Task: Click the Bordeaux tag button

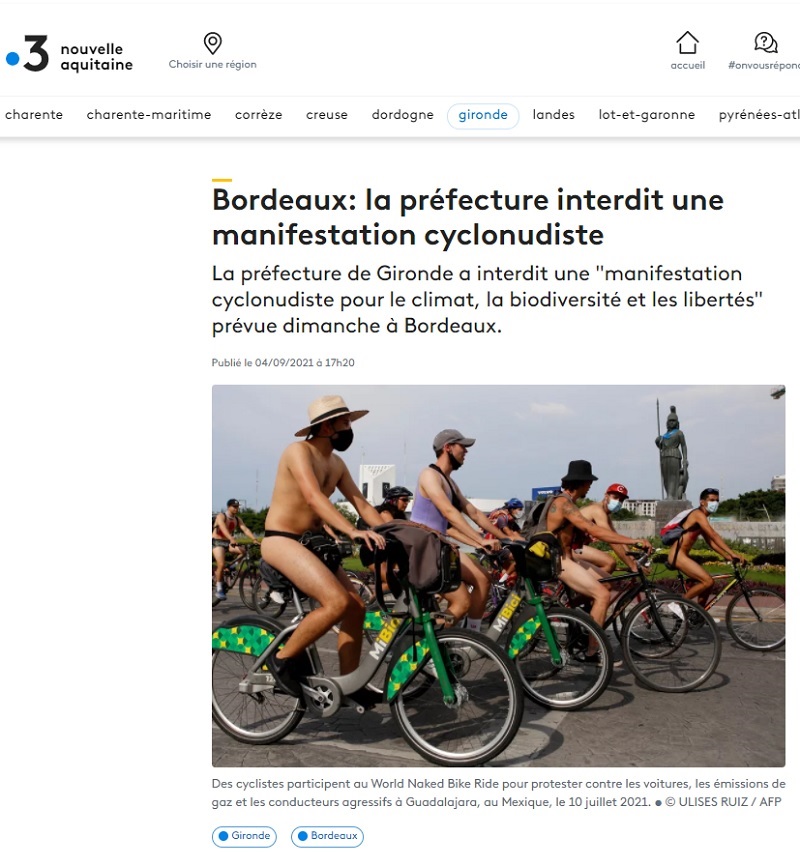Action: pyautogui.click(x=327, y=836)
